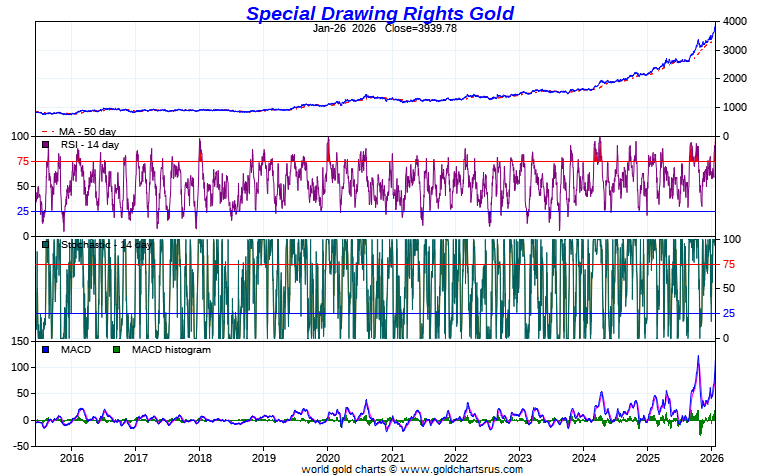Viewport: 760px width, 475px height.
Task: Click the red 75 label on the Stochastic axis
Action: pyautogui.click(x=729, y=264)
